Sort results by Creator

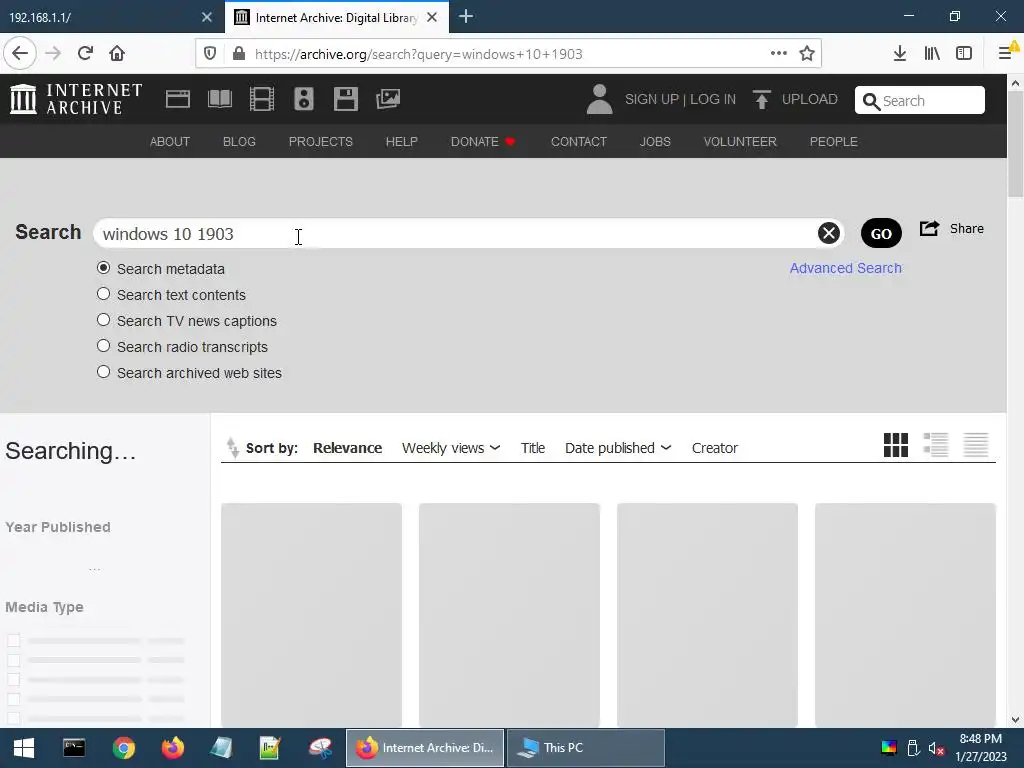click(714, 448)
